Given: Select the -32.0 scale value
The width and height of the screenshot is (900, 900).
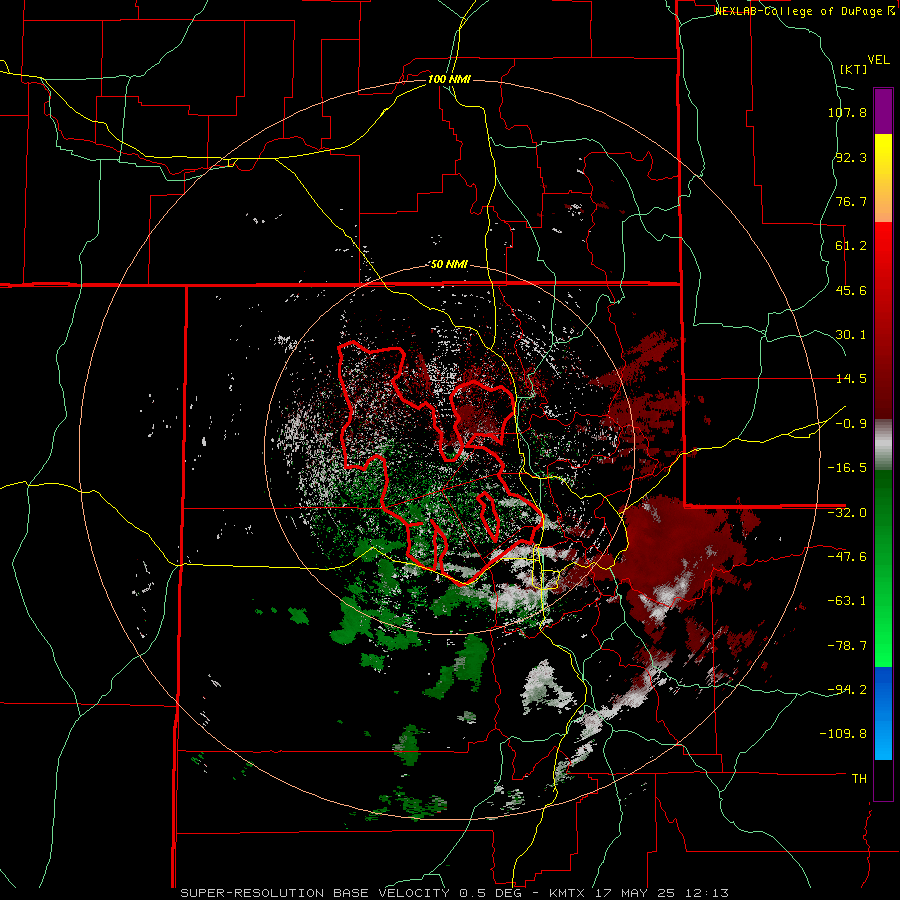Looking at the screenshot, I should click(x=847, y=513).
